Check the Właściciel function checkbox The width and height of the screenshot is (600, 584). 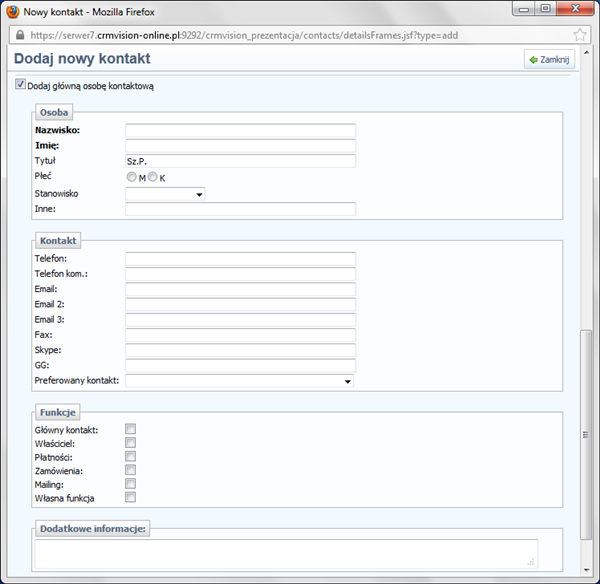[130, 443]
